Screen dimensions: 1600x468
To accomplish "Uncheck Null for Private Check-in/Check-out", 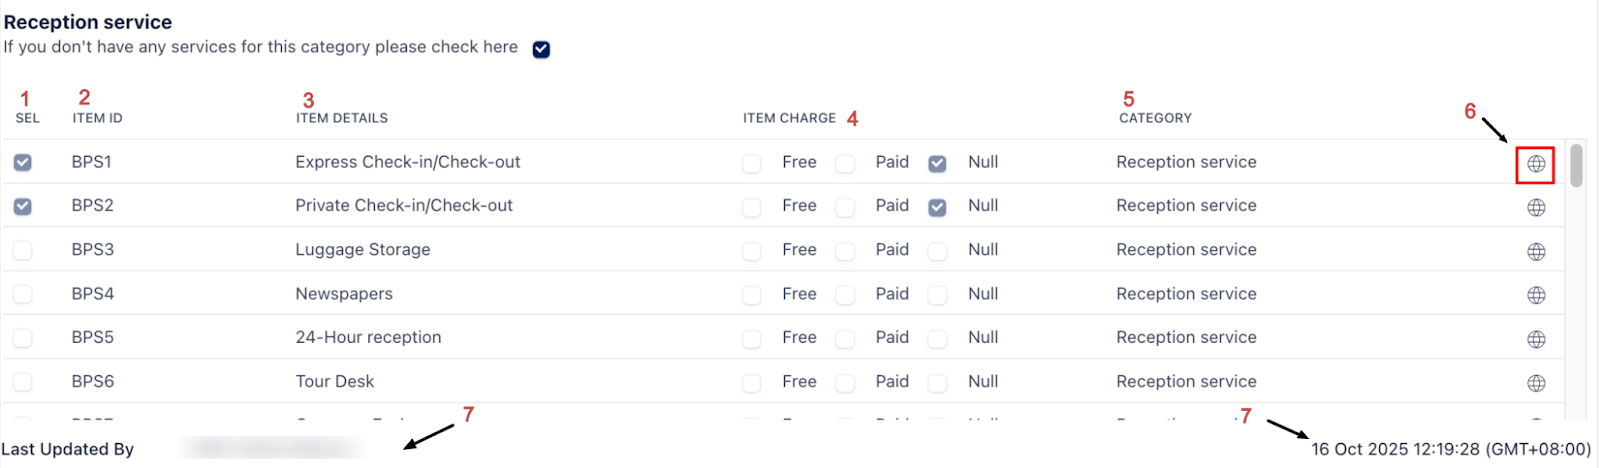I will point(937,207).
